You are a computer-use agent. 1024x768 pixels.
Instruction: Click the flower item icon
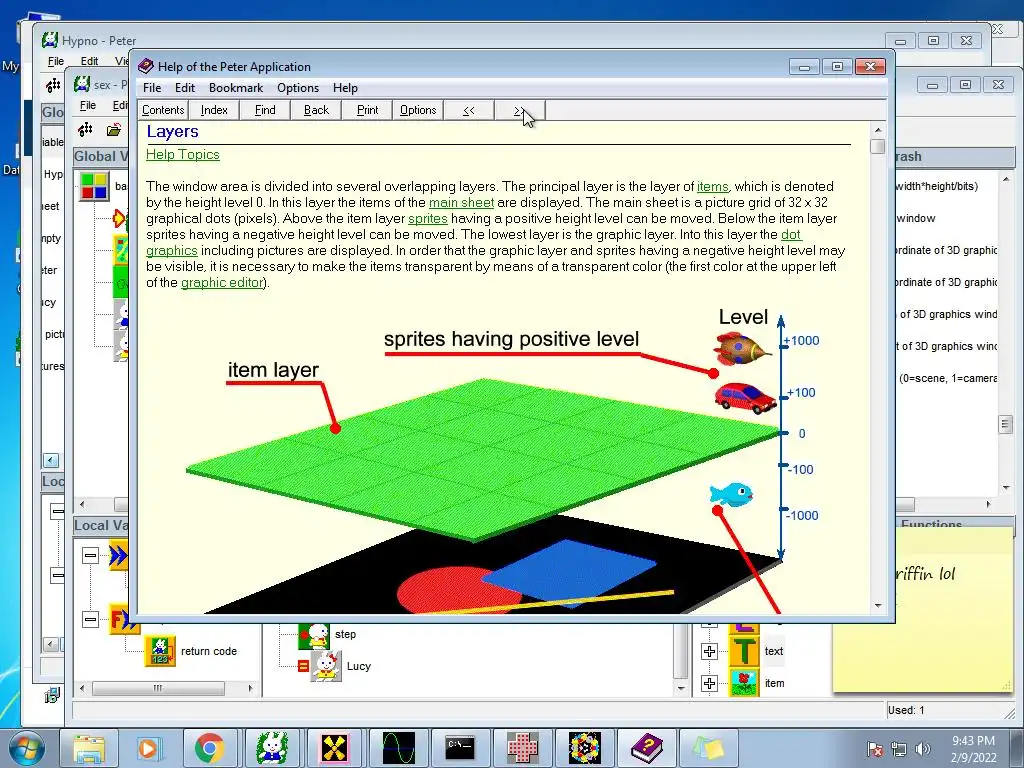[744, 683]
